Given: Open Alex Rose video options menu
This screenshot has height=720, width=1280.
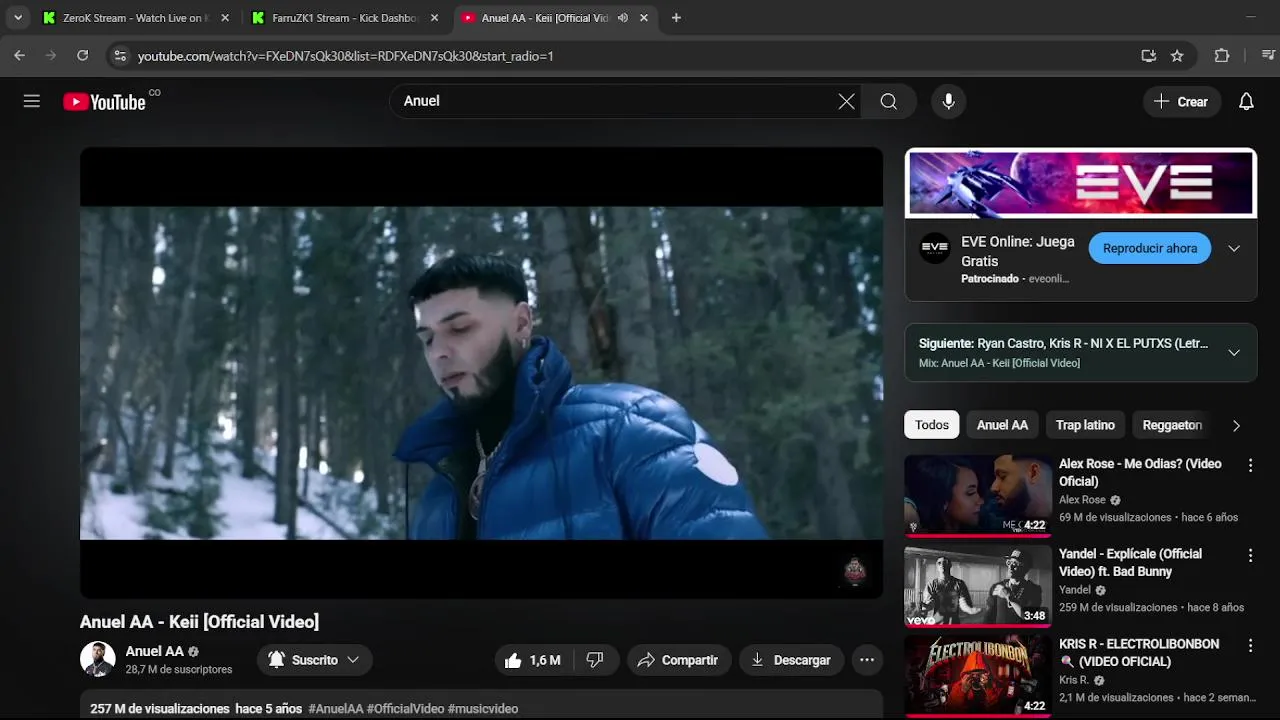Looking at the screenshot, I should click(1250, 465).
